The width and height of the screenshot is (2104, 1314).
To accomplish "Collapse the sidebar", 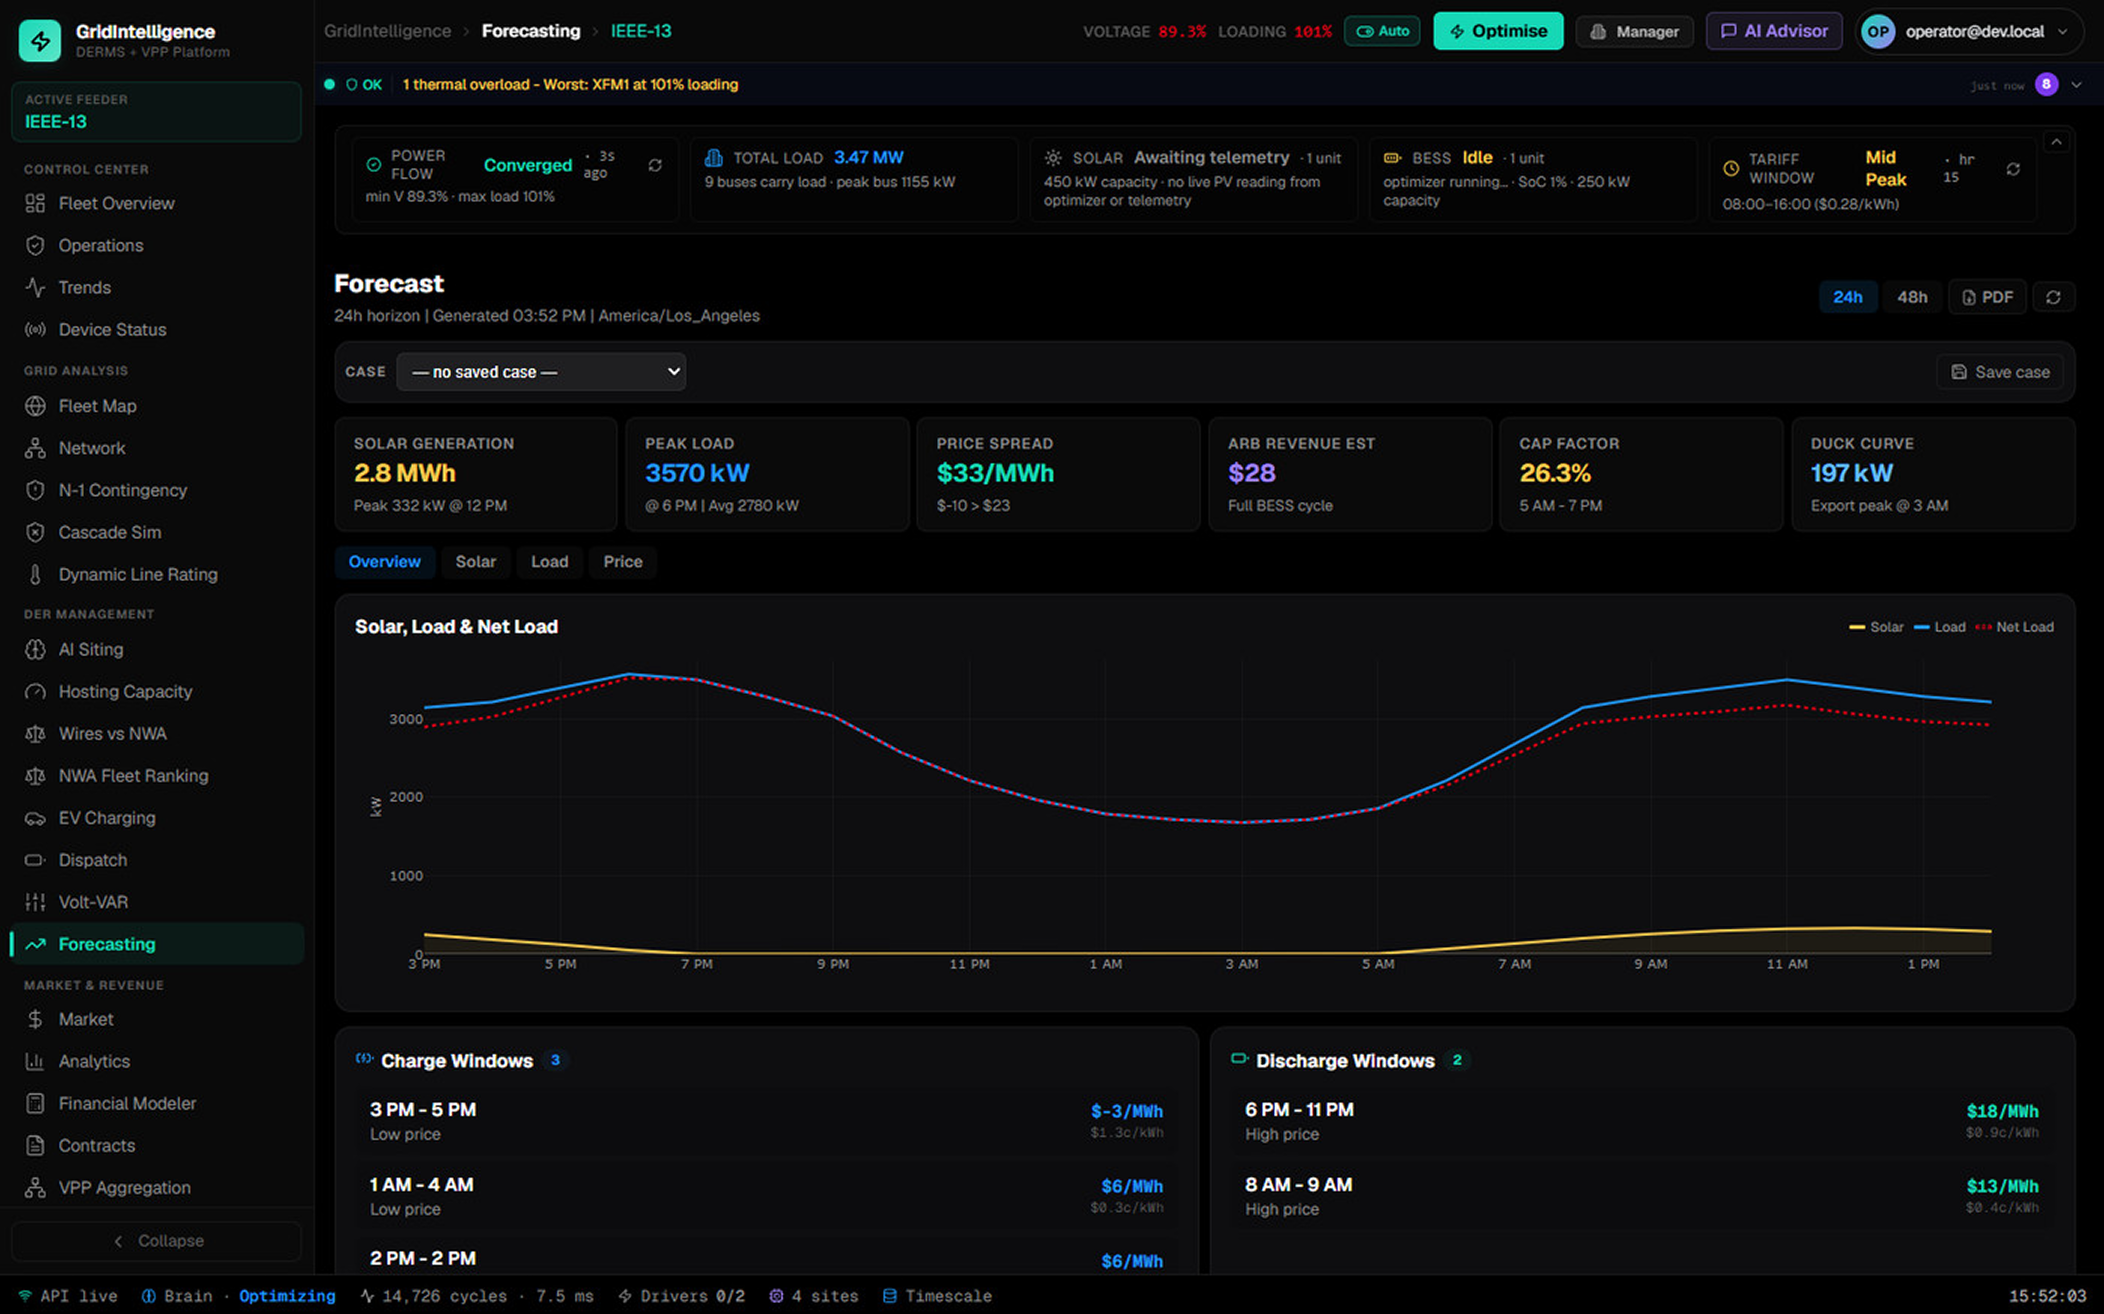I will pyautogui.click(x=156, y=1240).
